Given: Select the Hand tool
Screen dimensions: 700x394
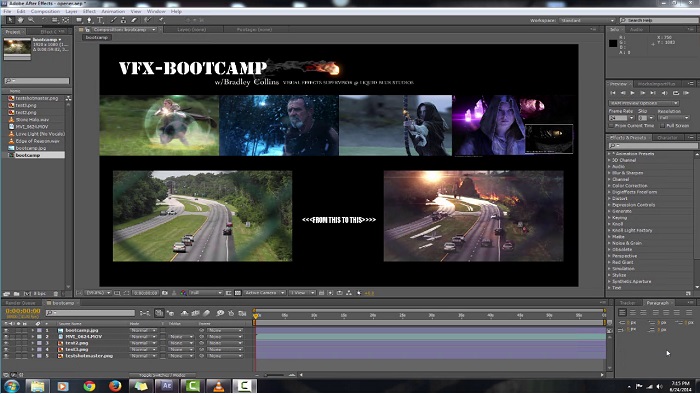Looking at the screenshot, I should [20, 20].
